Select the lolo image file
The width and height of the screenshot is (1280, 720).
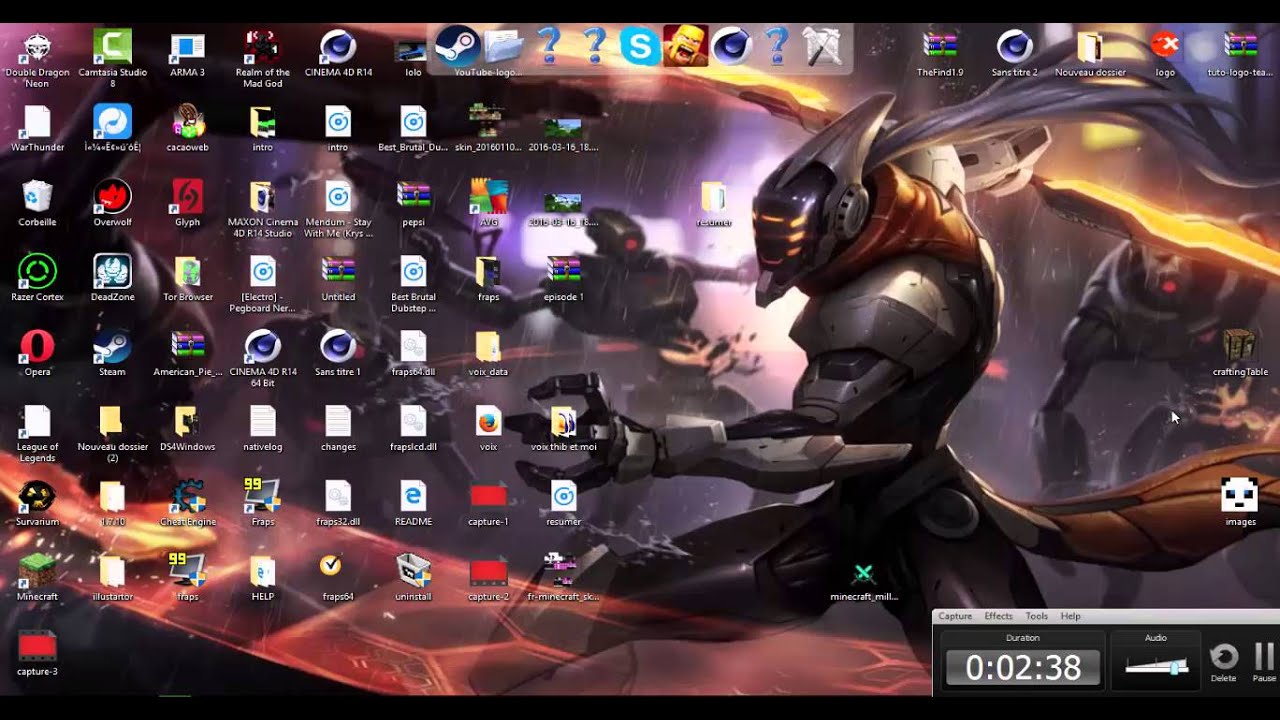413,52
